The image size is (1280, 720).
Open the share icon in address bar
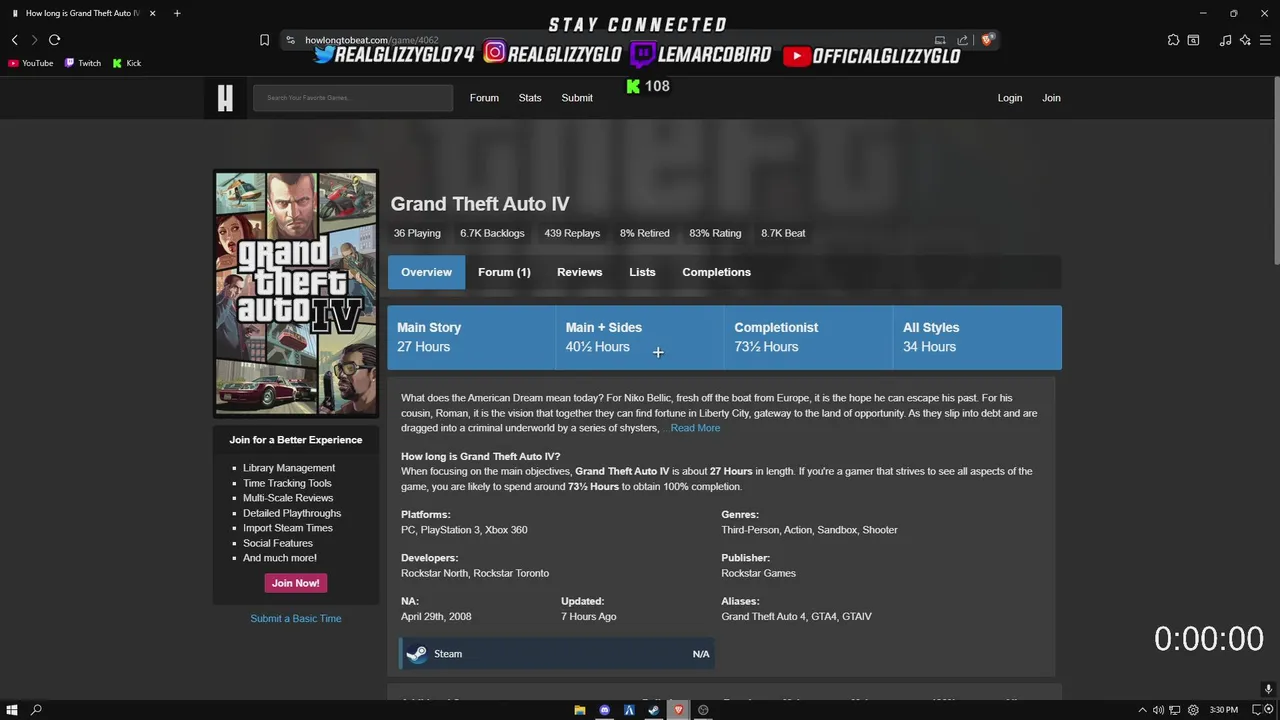tap(962, 40)
